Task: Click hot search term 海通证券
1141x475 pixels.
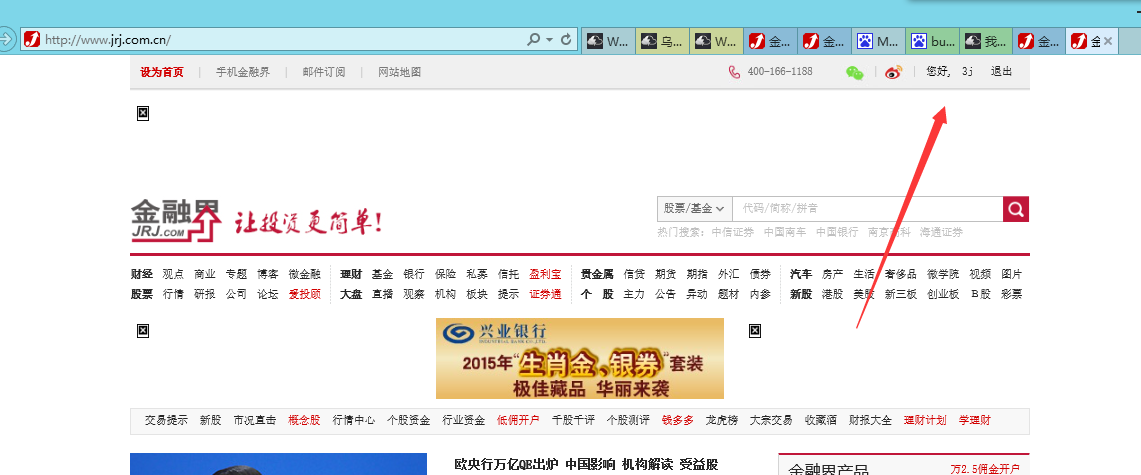Action: pos(941,233)
